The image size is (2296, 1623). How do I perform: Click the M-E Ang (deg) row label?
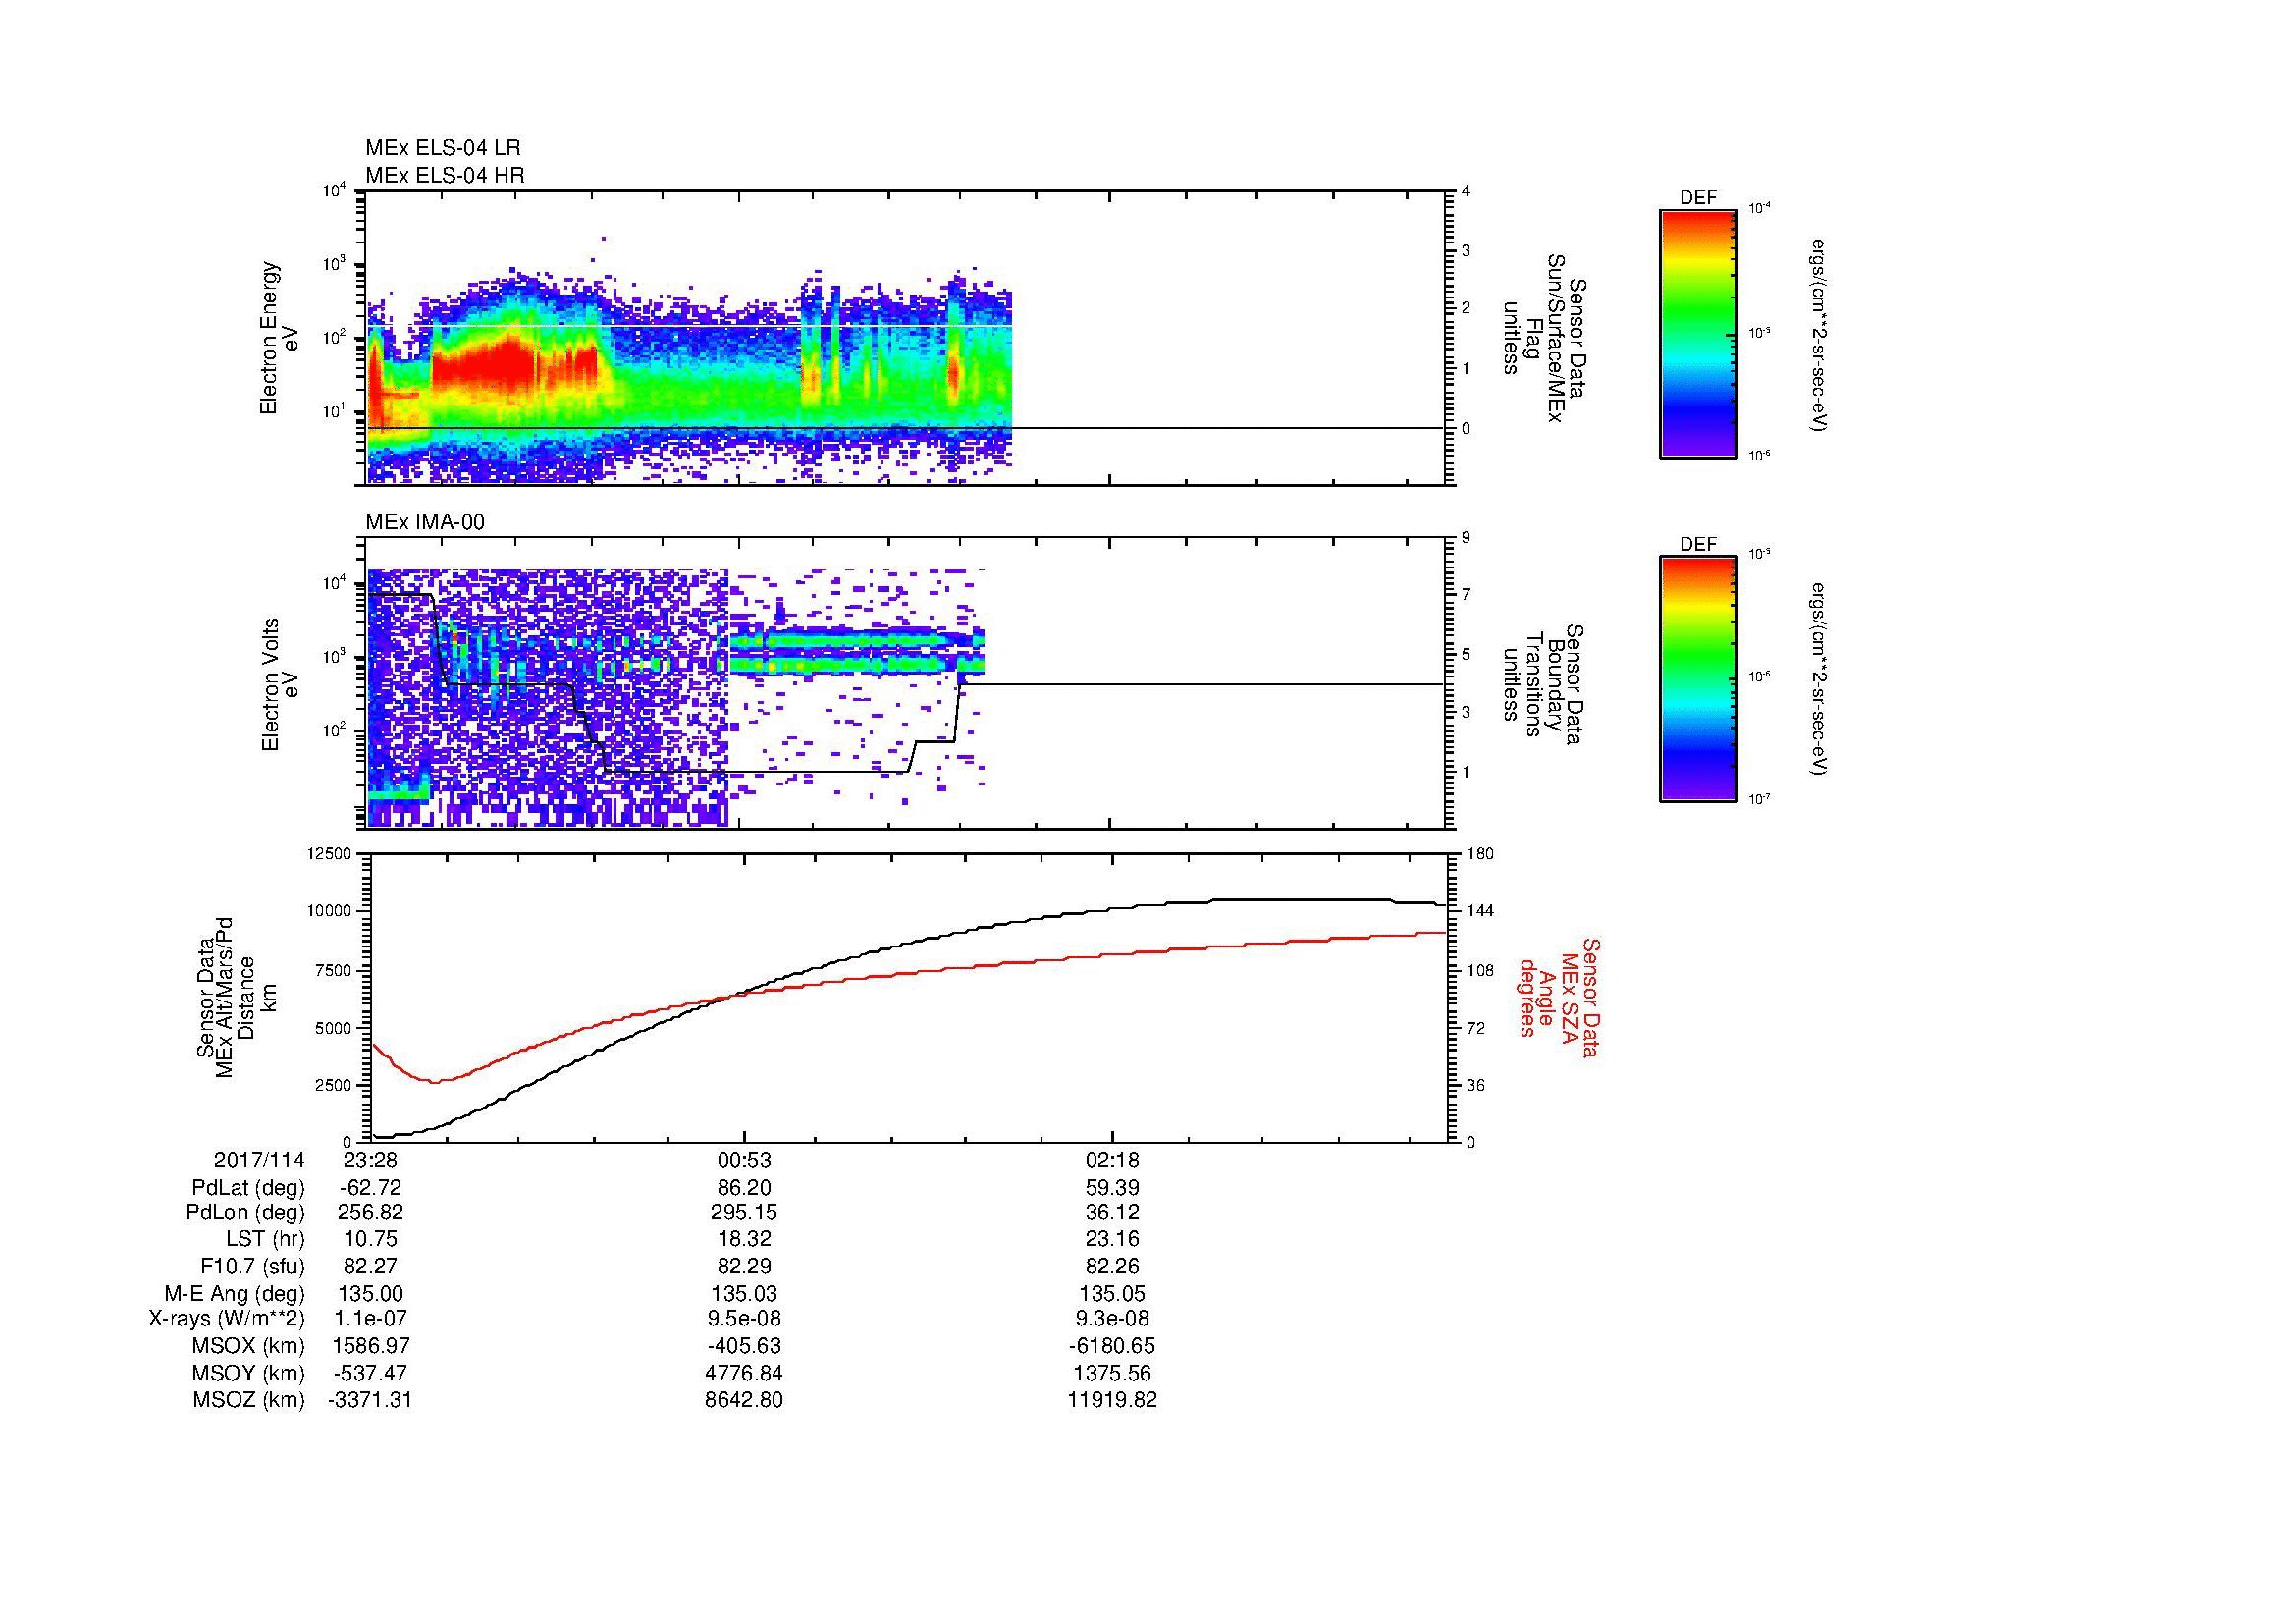(x=234, y=1293)
